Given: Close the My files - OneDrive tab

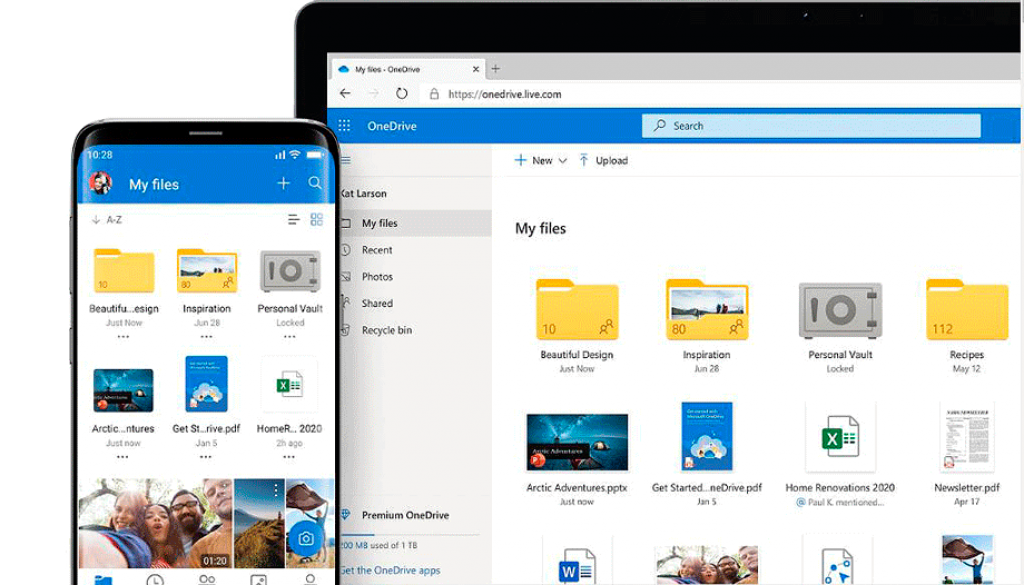Looking at the screenshot, I should (x=475, y=69).
